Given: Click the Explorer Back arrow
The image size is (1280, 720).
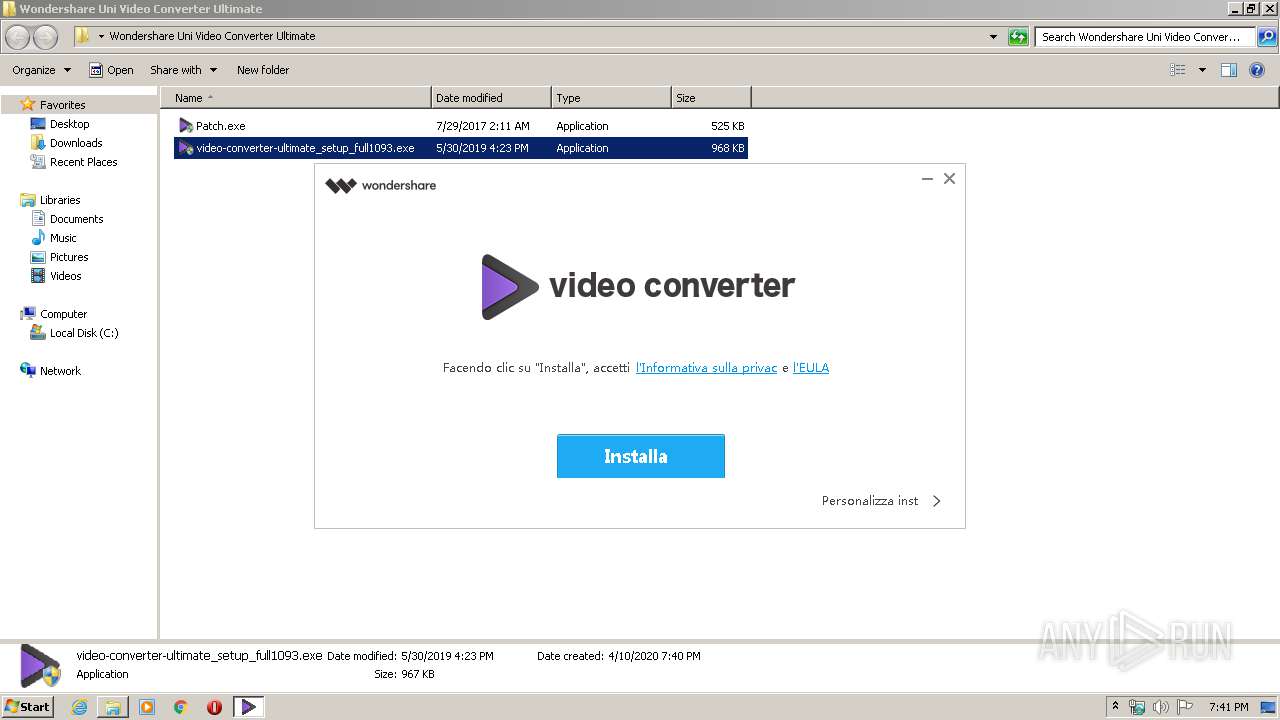Looking at the screenshot, I should pyautogui.click(x=18, y=37).
